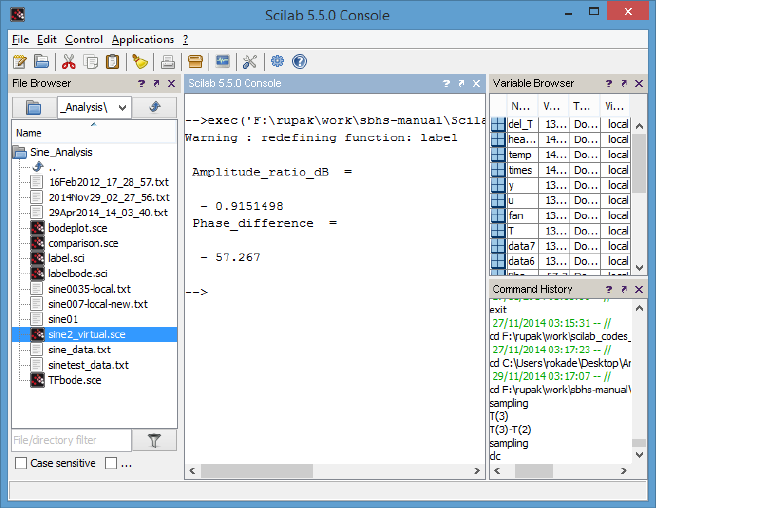
Task: Open Scilab preferences tools icon
Action: click(x=250, y=62)
